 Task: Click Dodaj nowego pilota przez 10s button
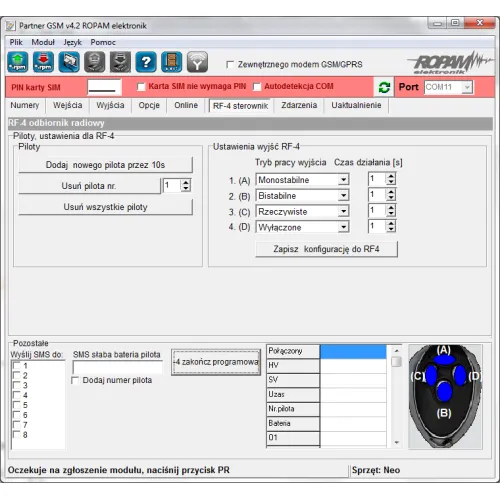click(x=105, y=165)
